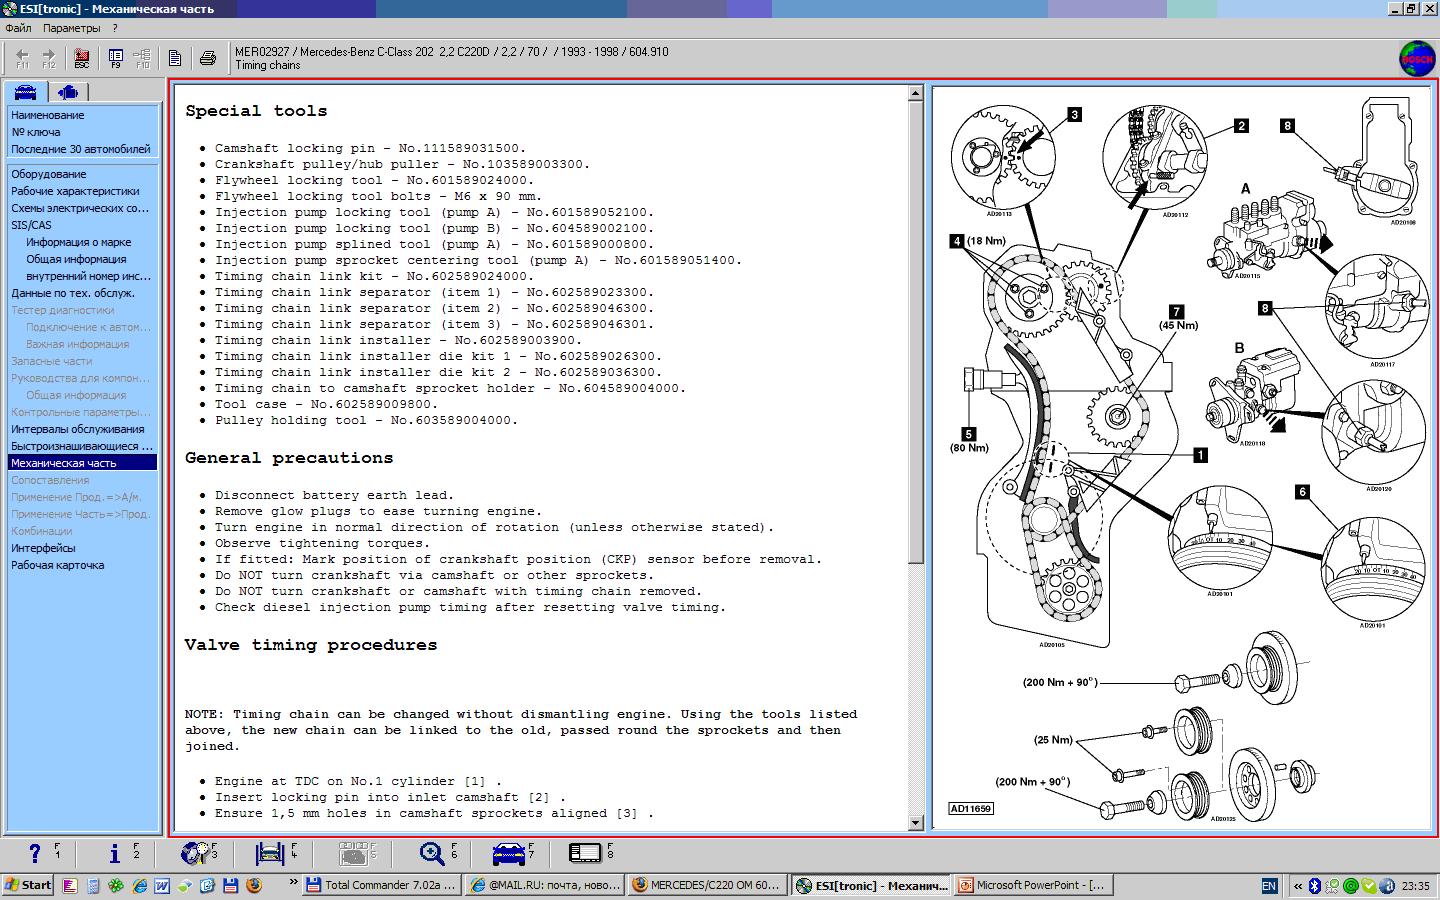Open the Параметры menu
1440x900 pixels.
tap(72, 28)
